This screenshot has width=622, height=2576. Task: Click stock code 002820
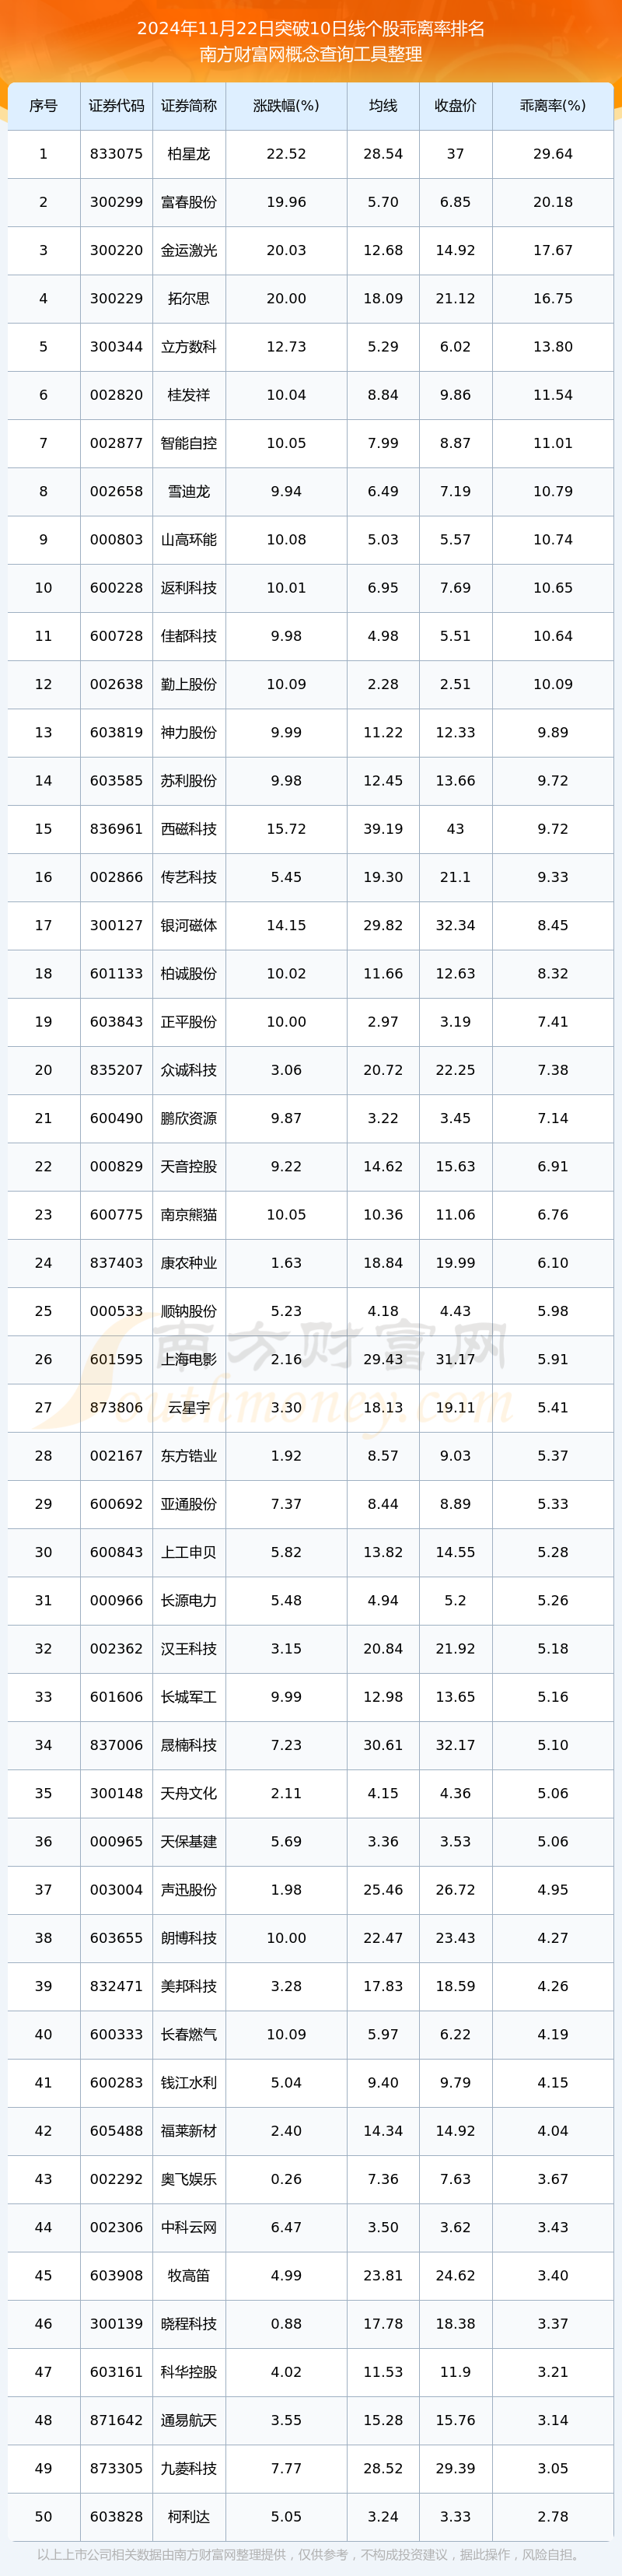[116, 395]
